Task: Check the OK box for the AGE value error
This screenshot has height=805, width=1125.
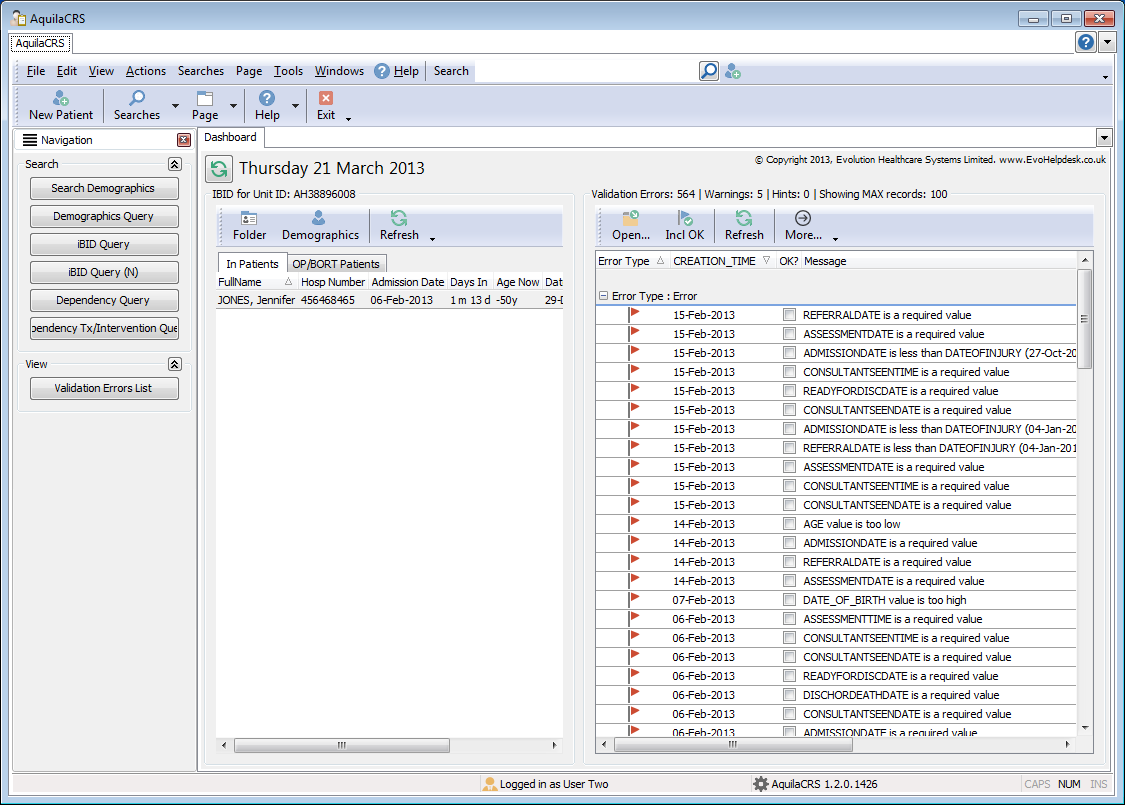Action: (789, 523)
